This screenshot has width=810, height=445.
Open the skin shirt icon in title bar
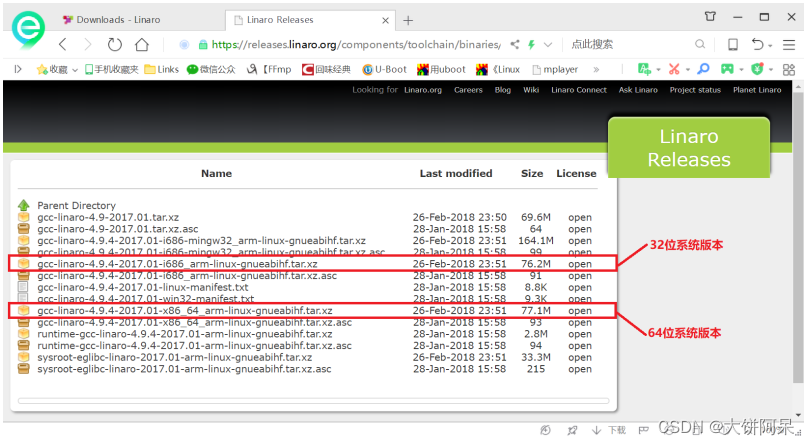[710, 17]
